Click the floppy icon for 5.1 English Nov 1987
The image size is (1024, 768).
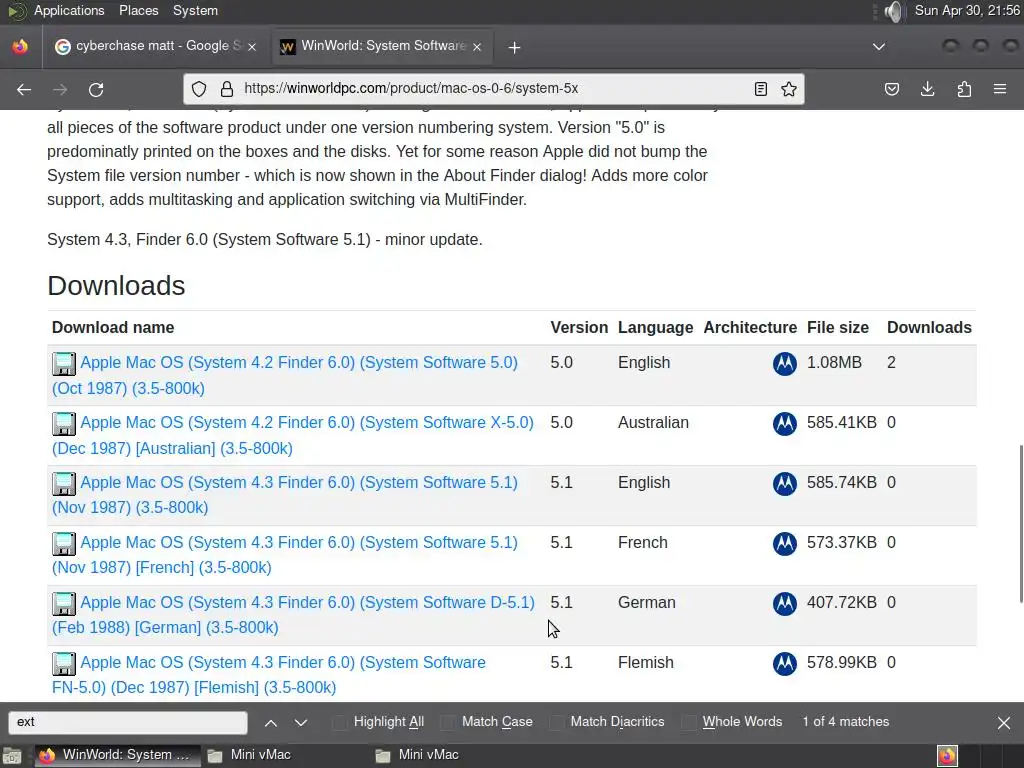point(64,484)
